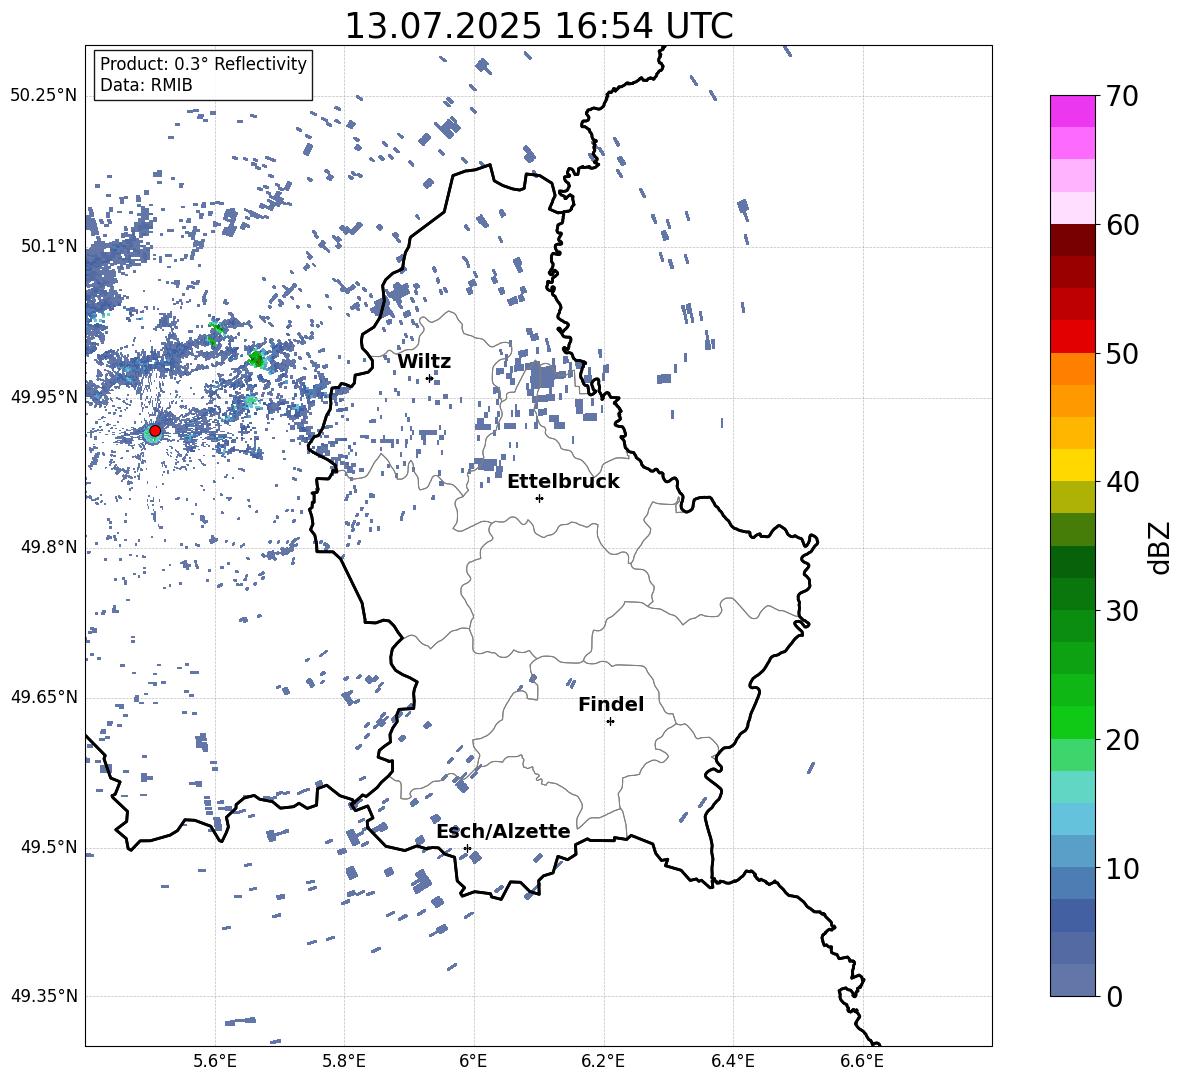This screenshot has height=1081, width=1184.
Task: Click the 6.4°E longitude label
Action: [x=732, y=1062]
